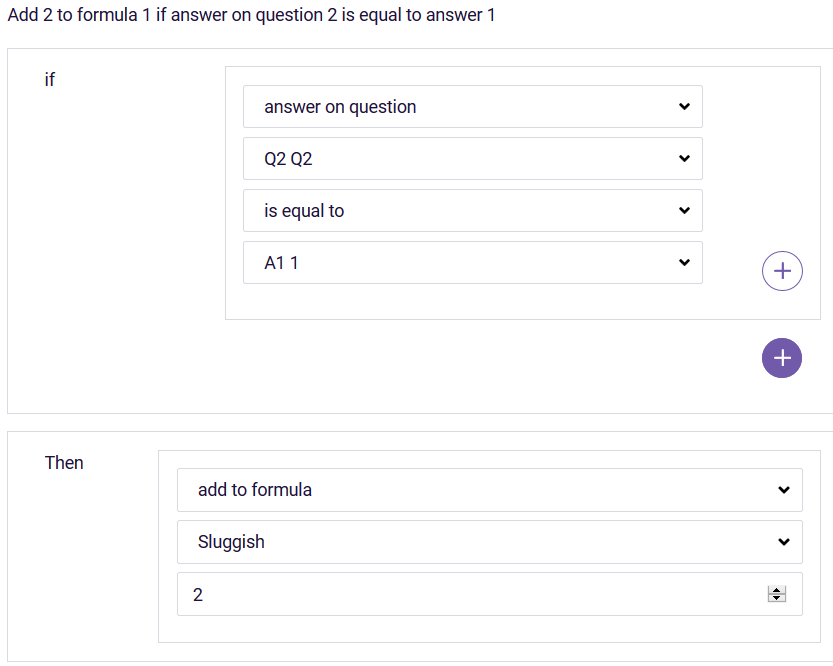Select the number input showing 2
Screen dimensions: 833x666
[x=400, y=593]
